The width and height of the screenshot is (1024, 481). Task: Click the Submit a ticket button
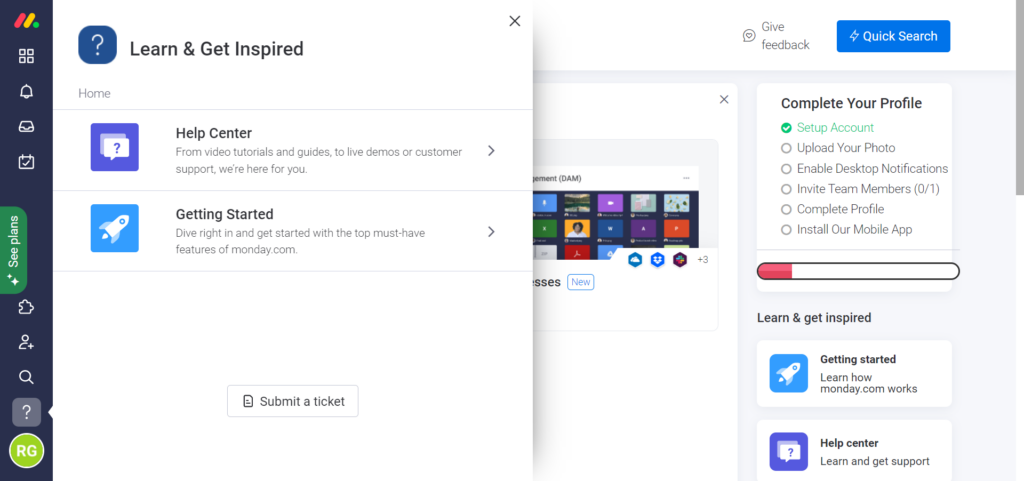[293, 401]
